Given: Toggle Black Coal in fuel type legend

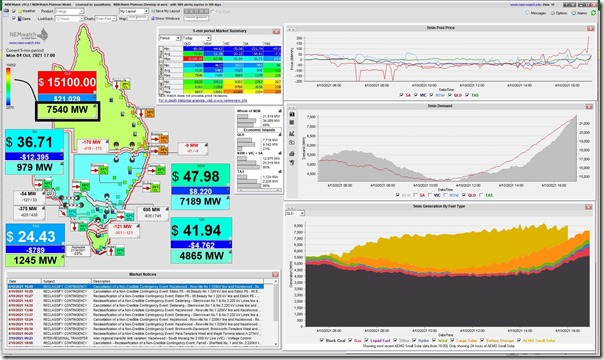Looking at the screenshot, I should pyautogui.click(x=322, y=340).
